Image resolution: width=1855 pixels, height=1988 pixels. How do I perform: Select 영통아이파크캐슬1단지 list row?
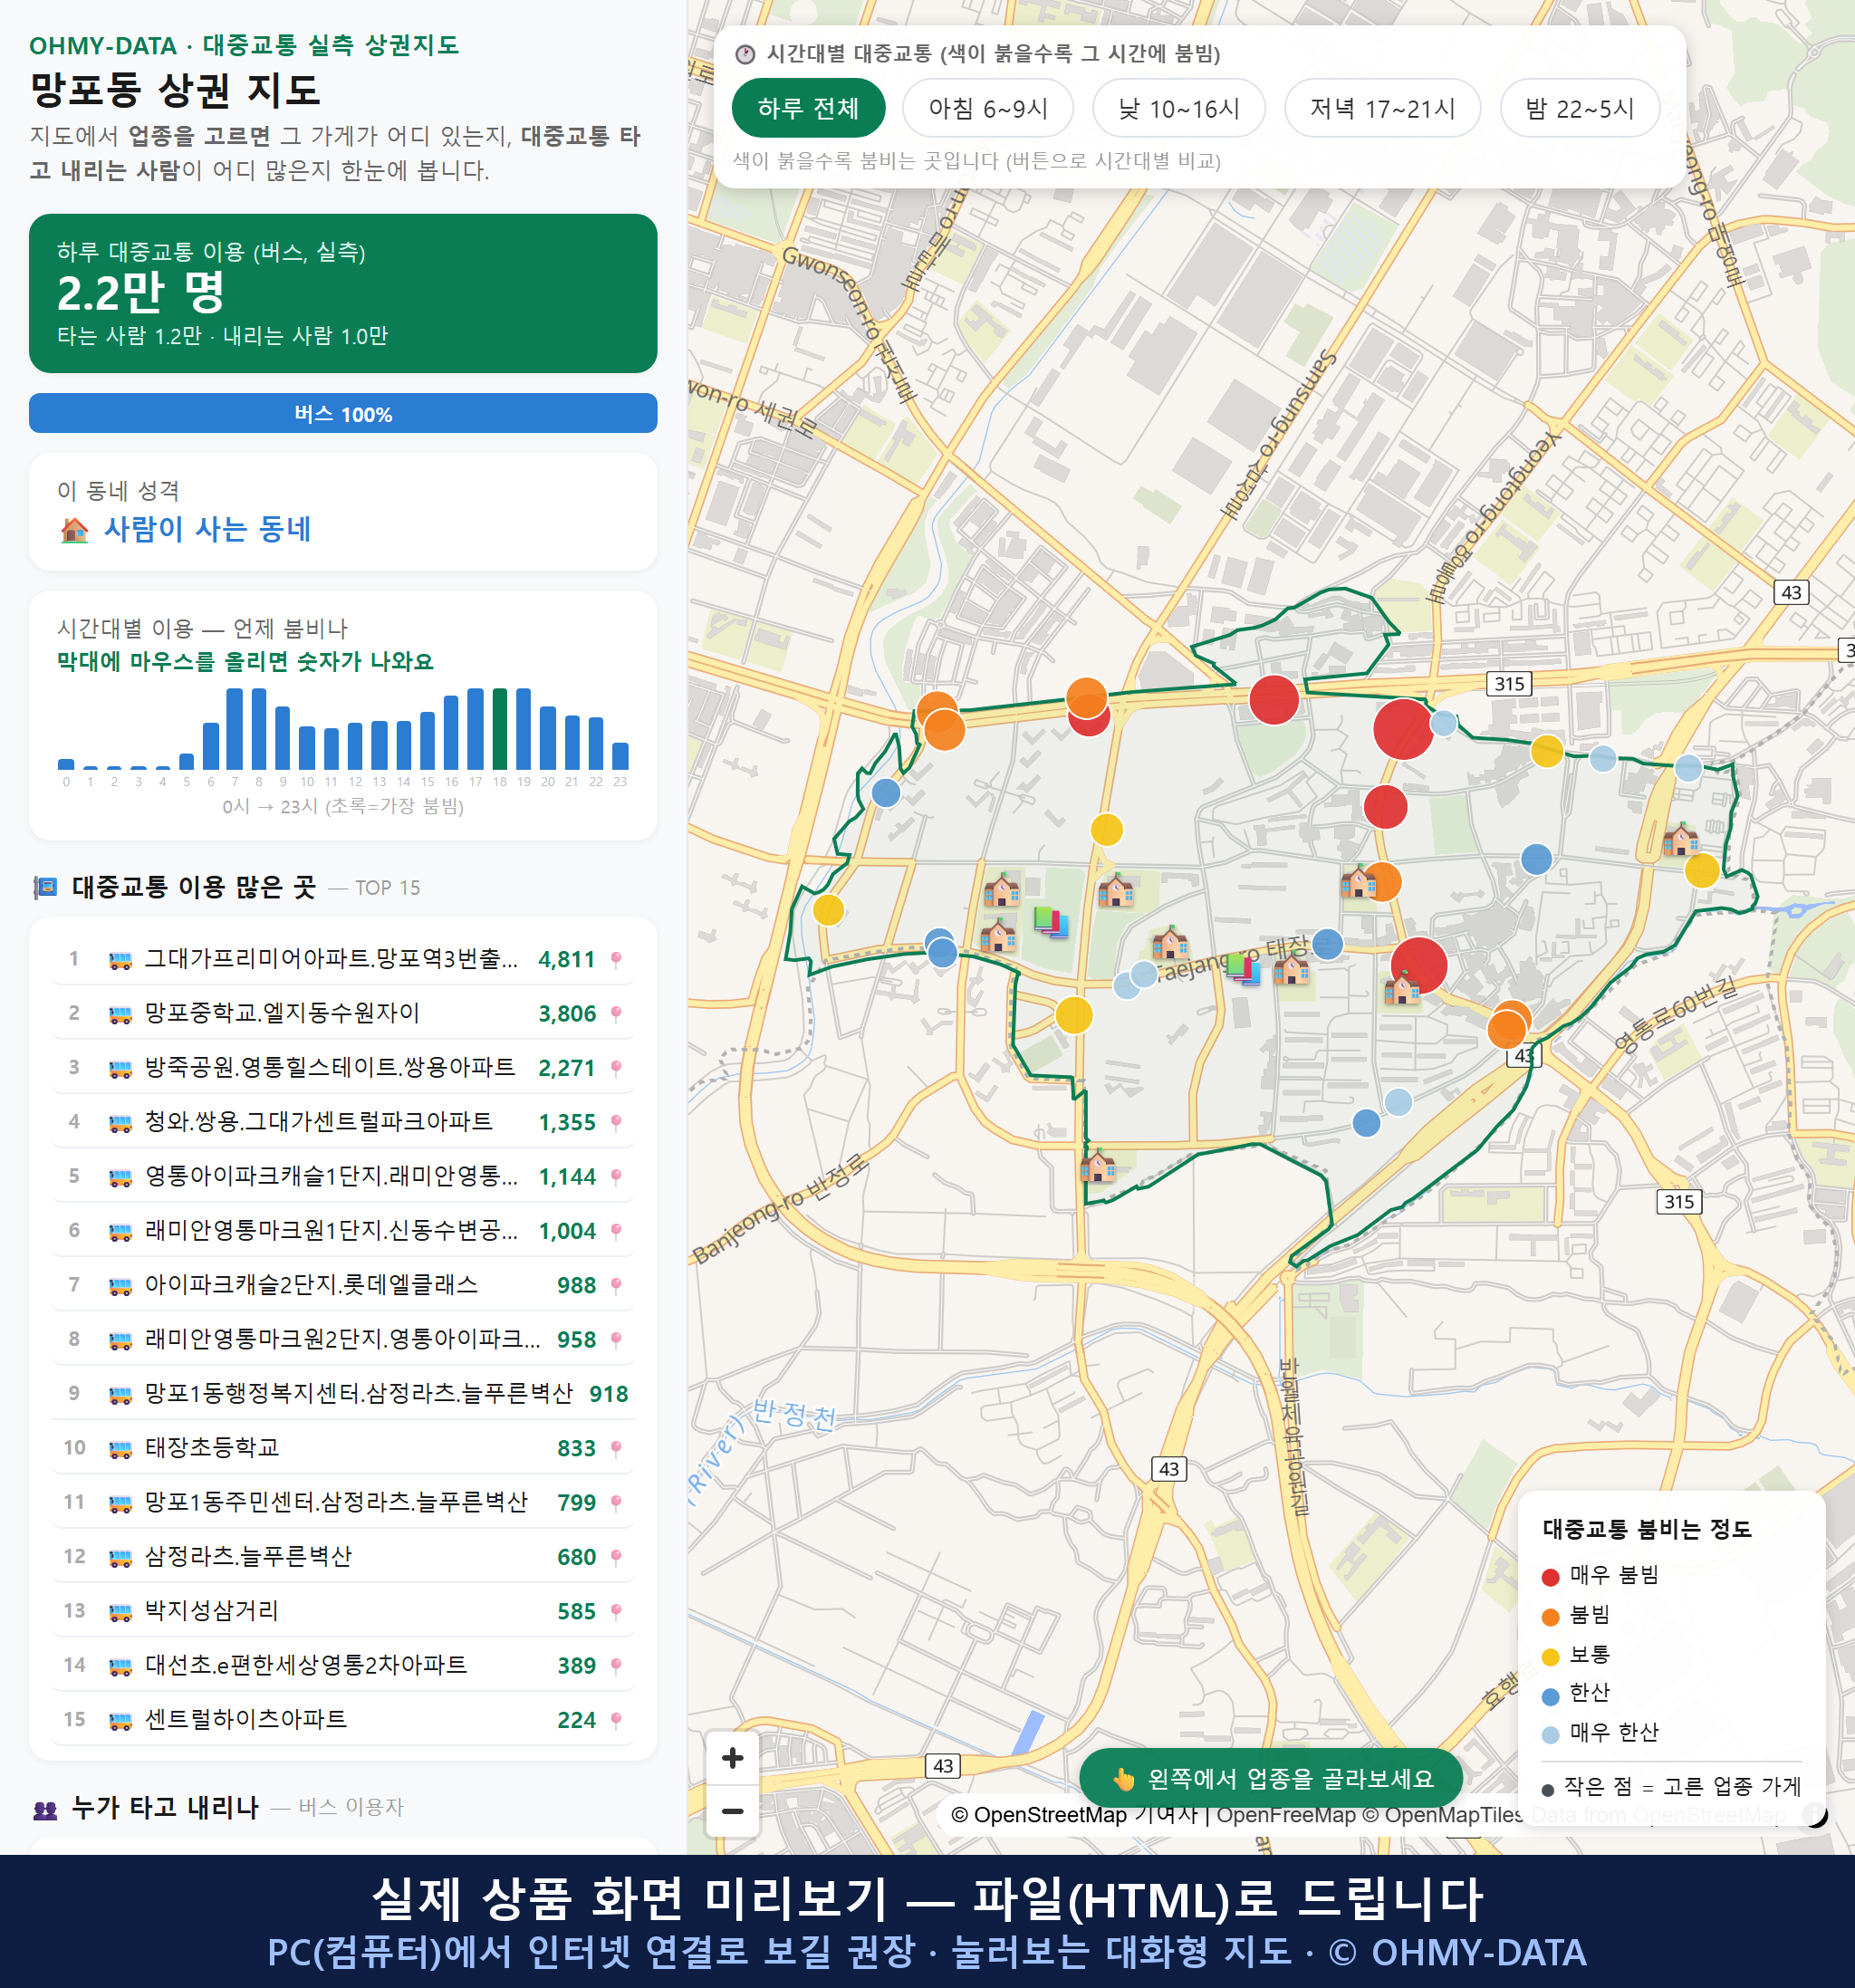click(x=343, y=1176)
